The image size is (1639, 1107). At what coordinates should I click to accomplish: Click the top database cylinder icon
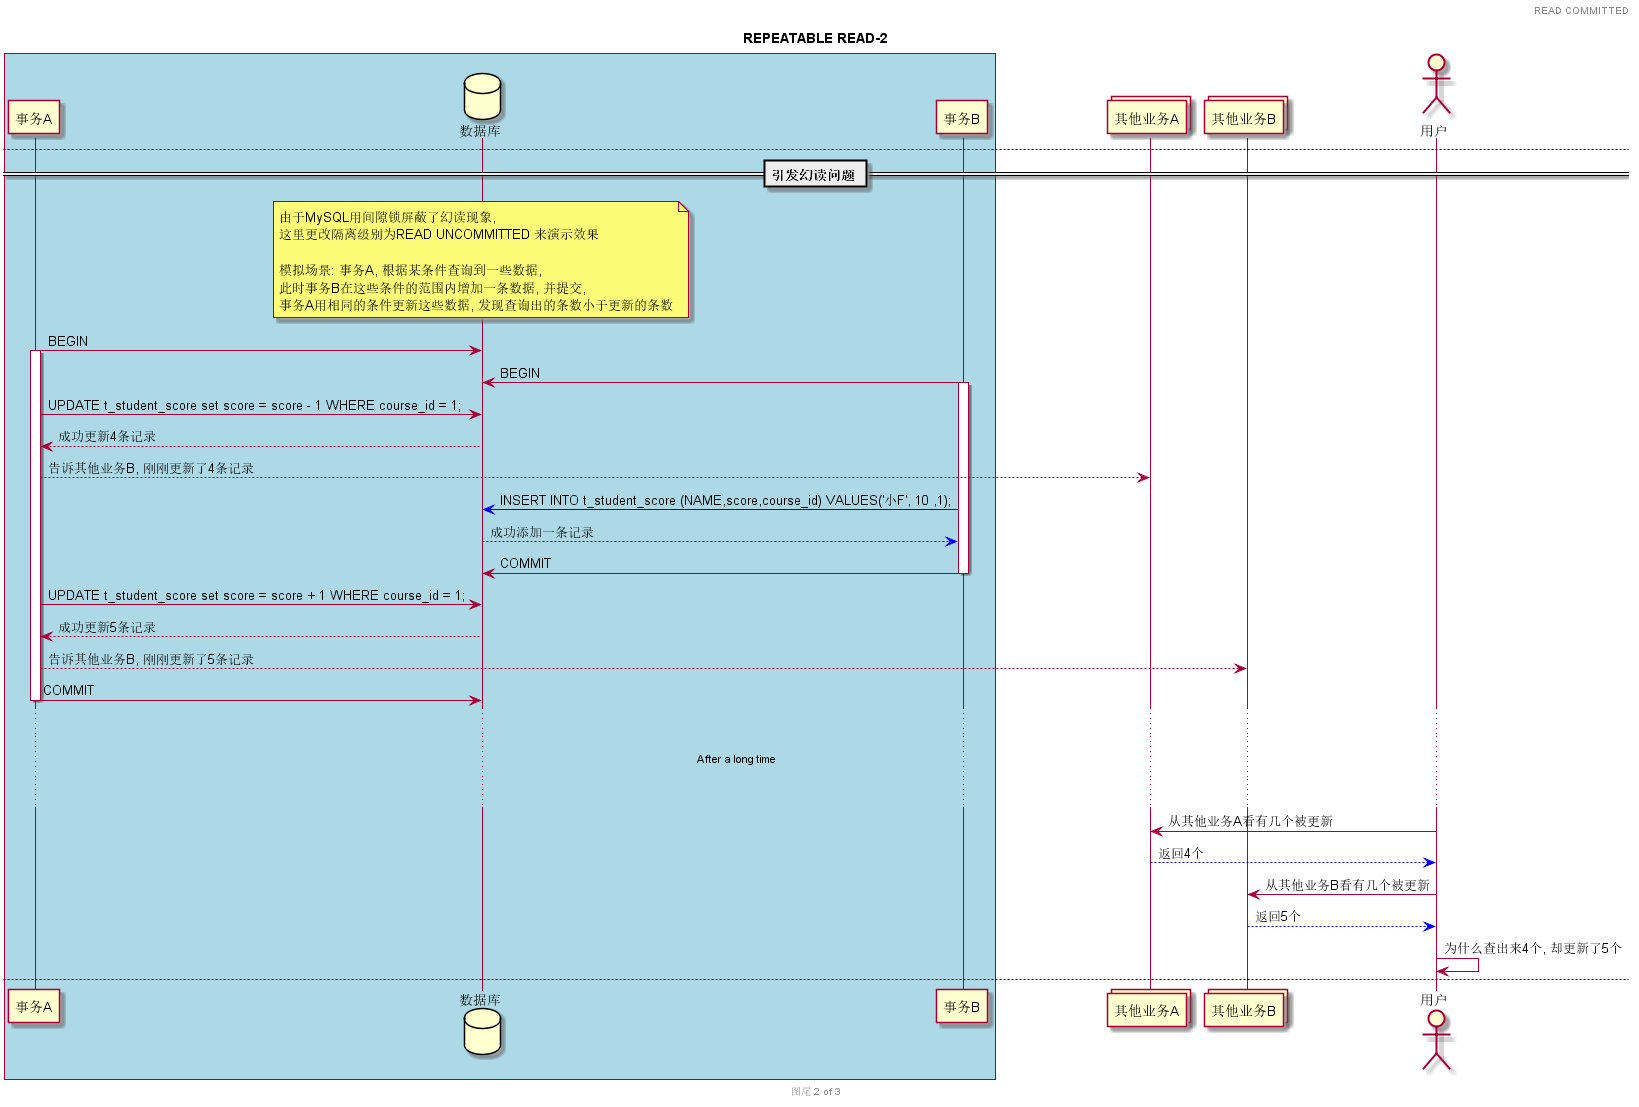click(482, 97)
